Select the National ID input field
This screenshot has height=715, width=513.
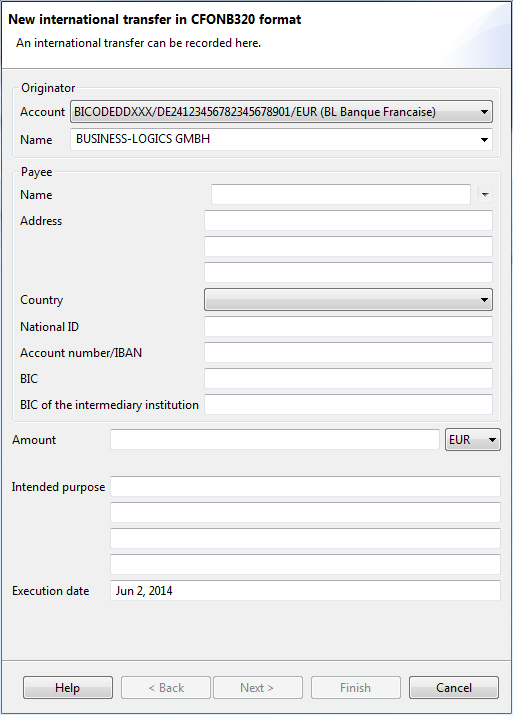(x=348, y=326)
